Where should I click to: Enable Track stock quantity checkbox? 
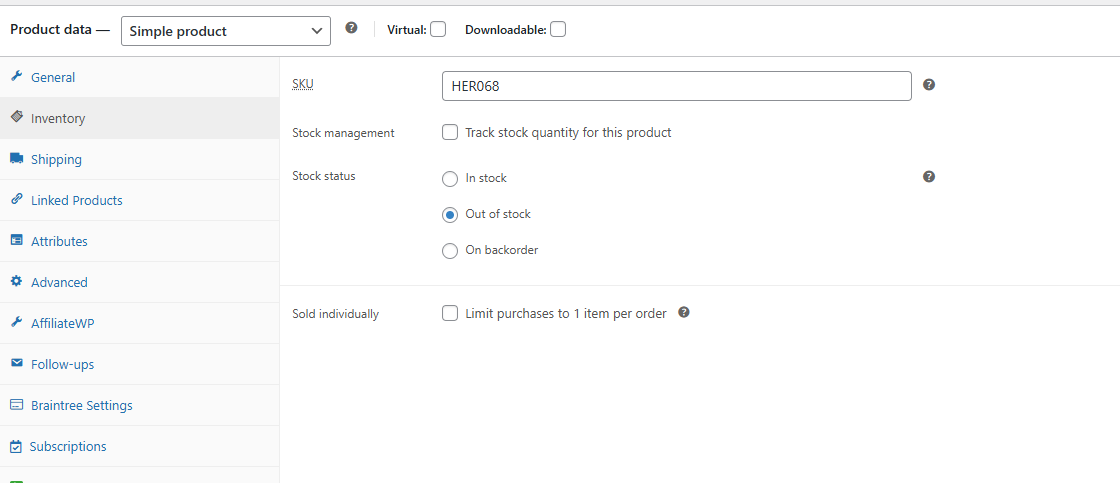449,132
